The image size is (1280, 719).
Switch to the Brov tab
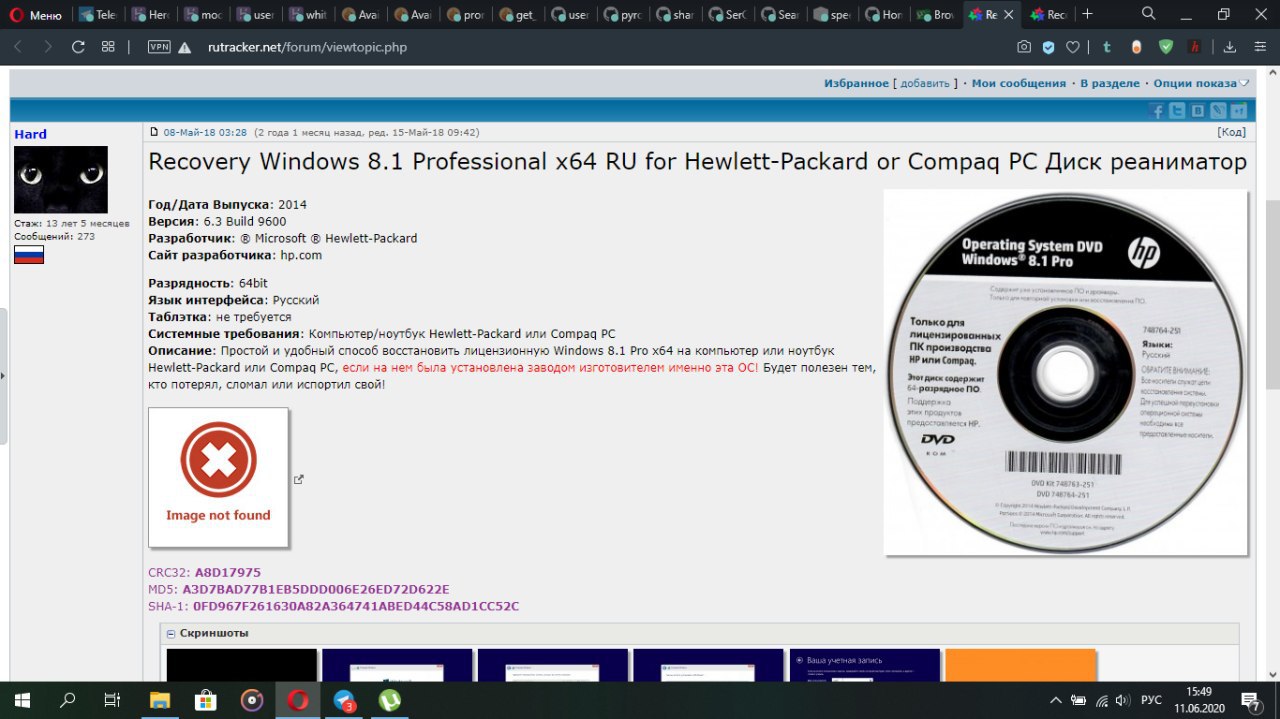coord(937,15)
